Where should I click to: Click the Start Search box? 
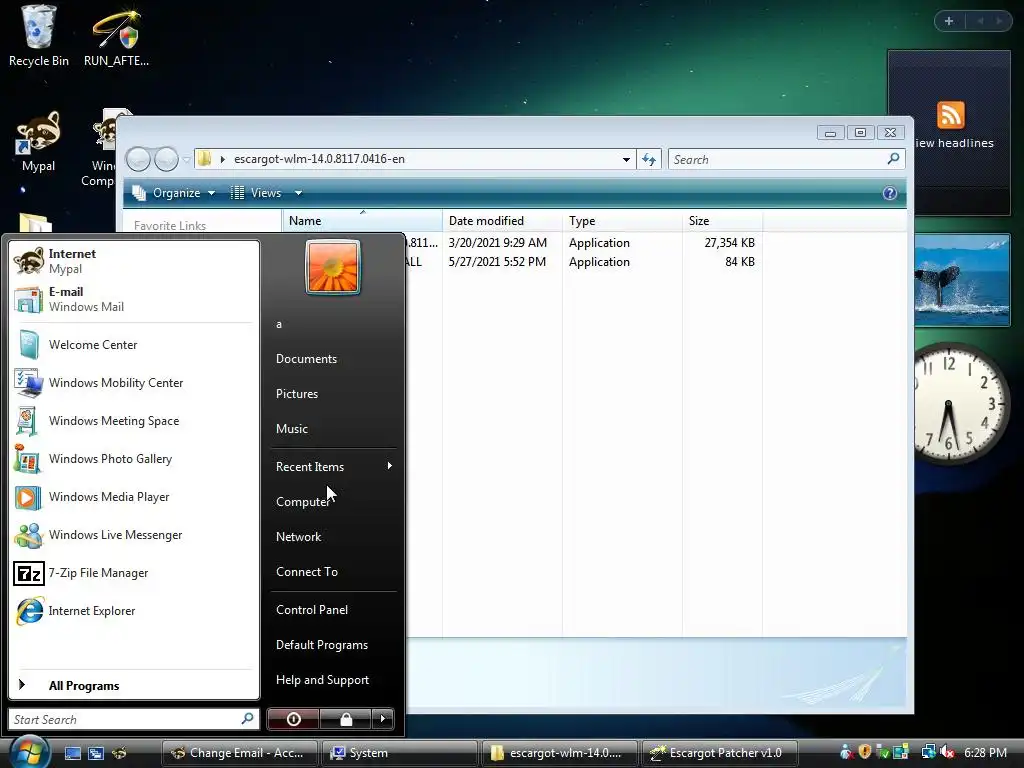point(134,719)
